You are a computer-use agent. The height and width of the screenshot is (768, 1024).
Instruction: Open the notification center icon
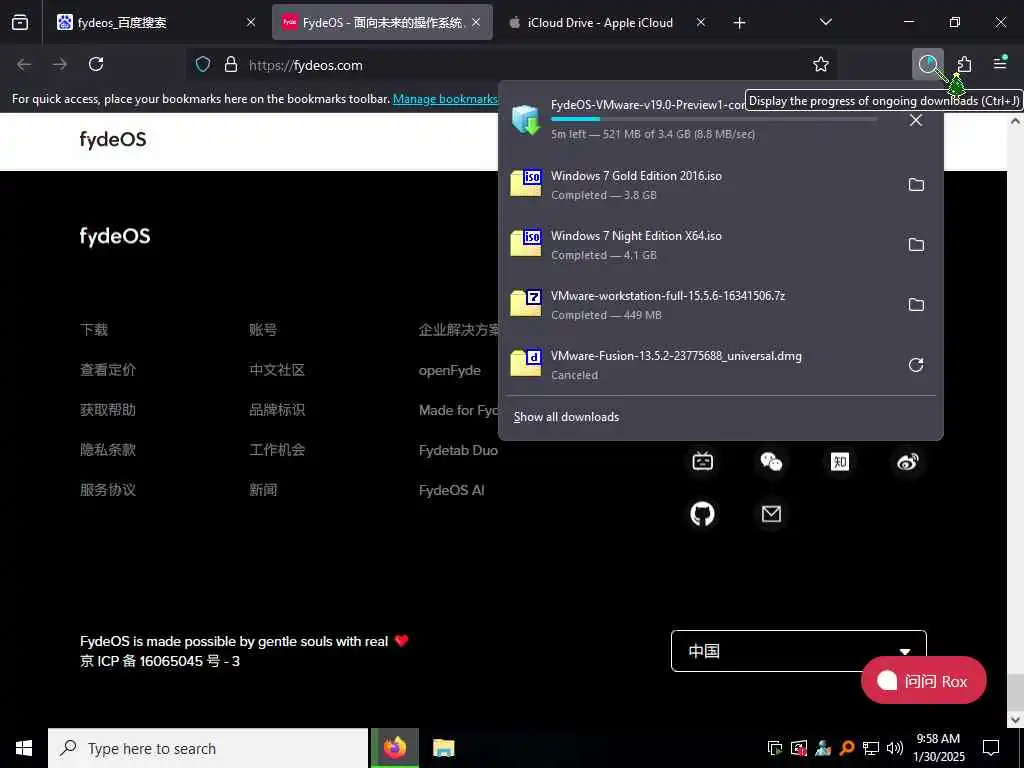click(991, 748)
